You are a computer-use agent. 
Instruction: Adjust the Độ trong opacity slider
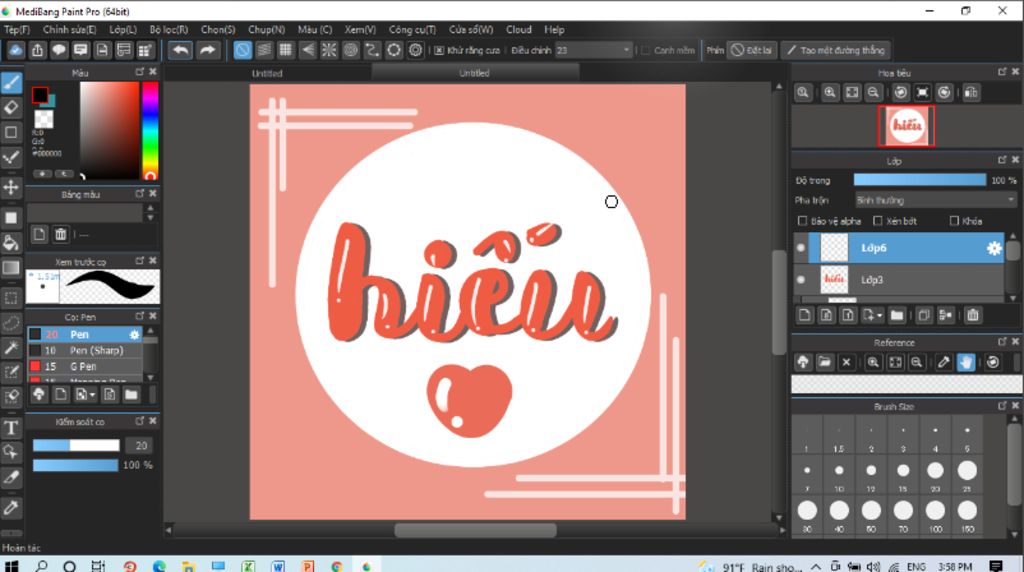pos(920,180)
